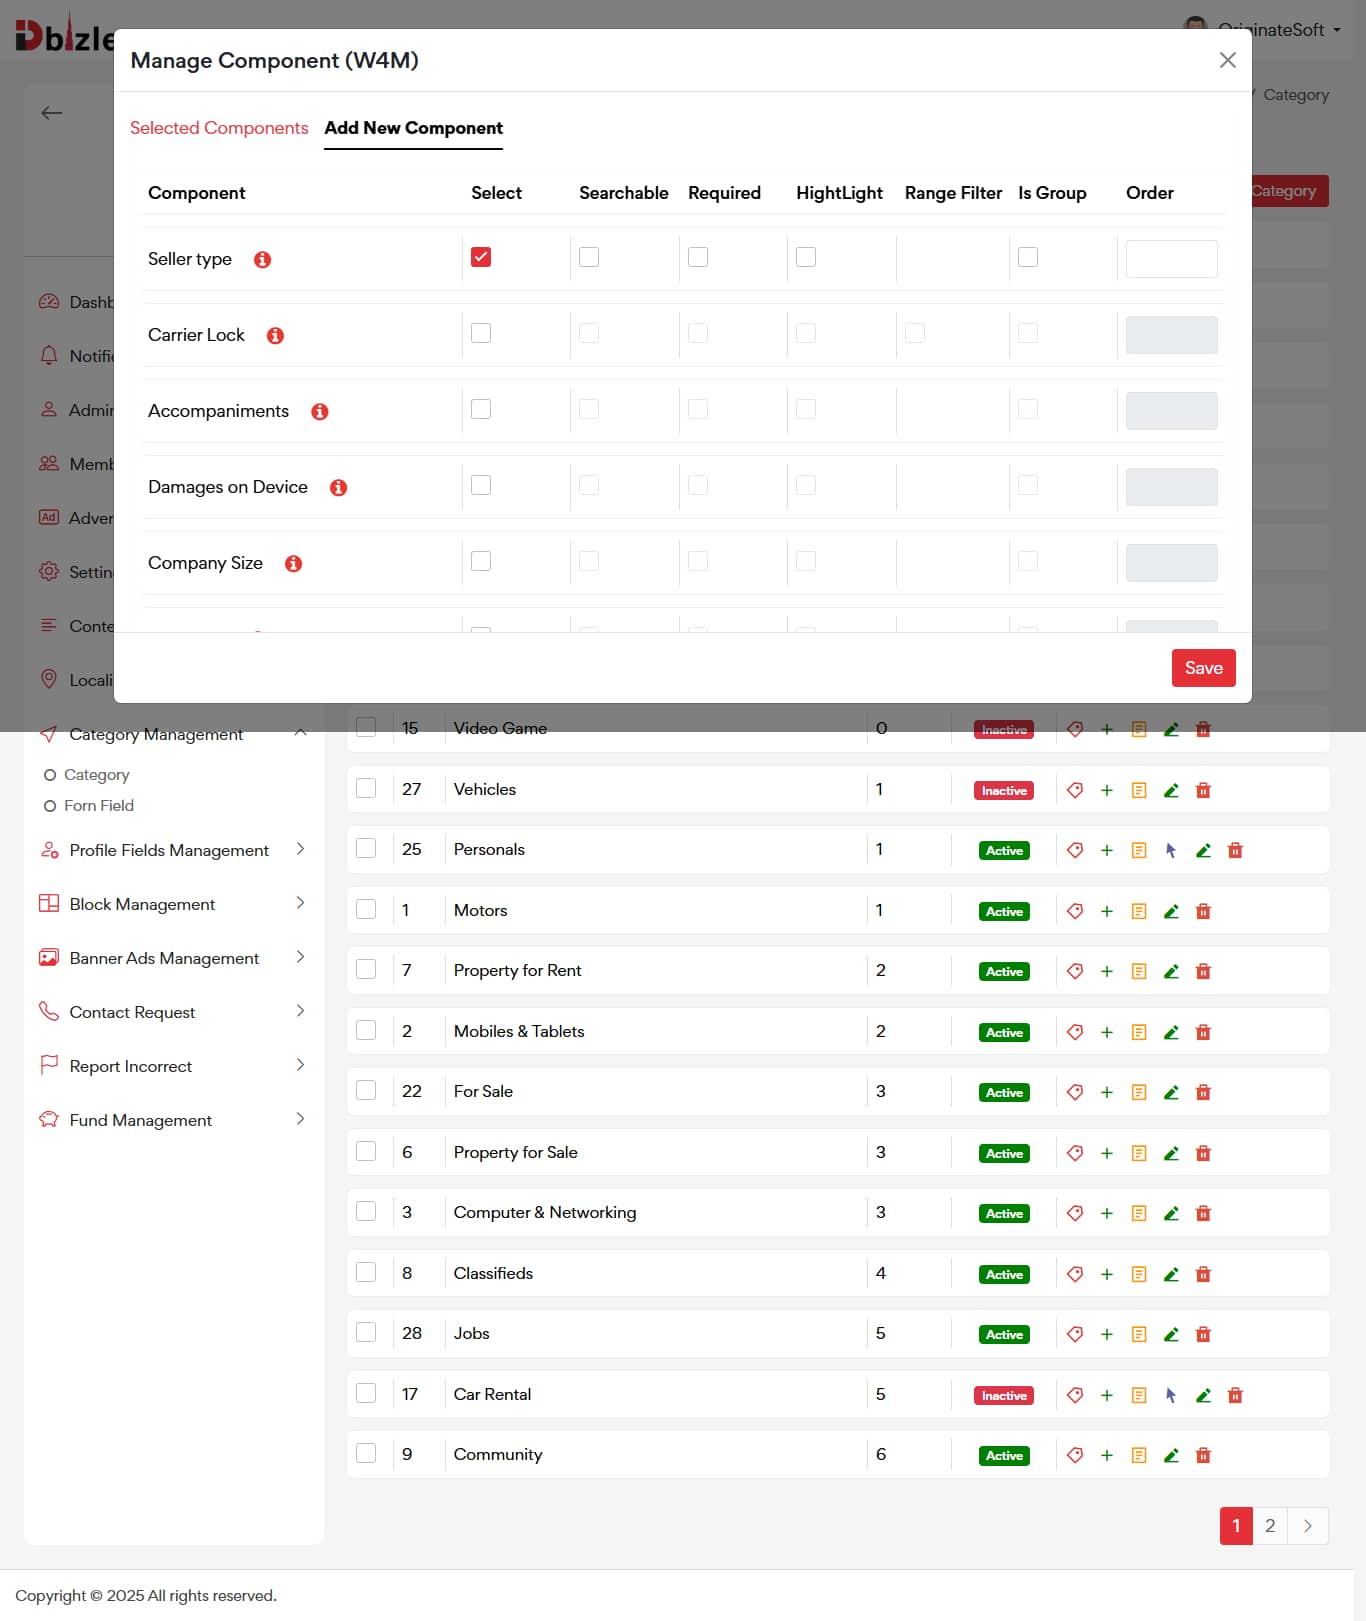Click the Seller type Order input field
The image size is (1366, 1621).
click(x=1171, y=259)
